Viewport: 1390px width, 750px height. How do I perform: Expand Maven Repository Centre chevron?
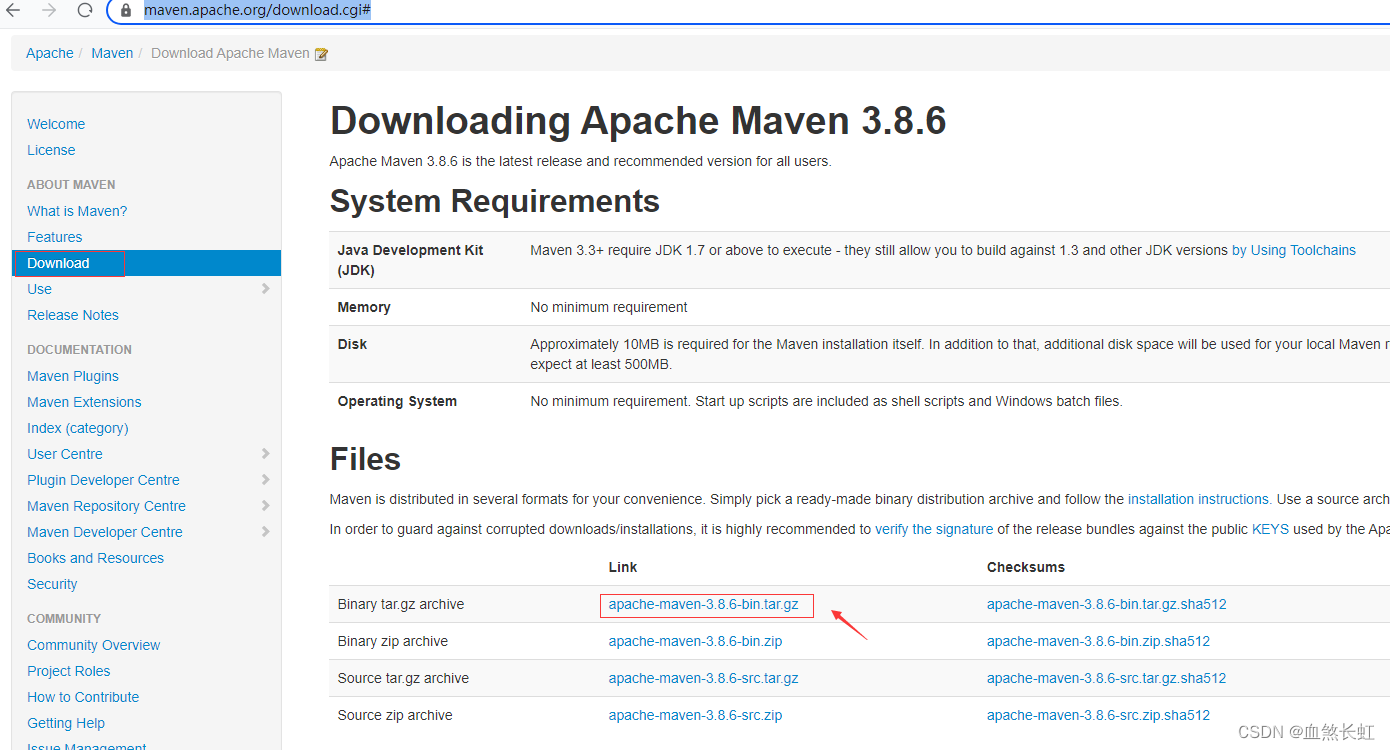coord(265,505)
